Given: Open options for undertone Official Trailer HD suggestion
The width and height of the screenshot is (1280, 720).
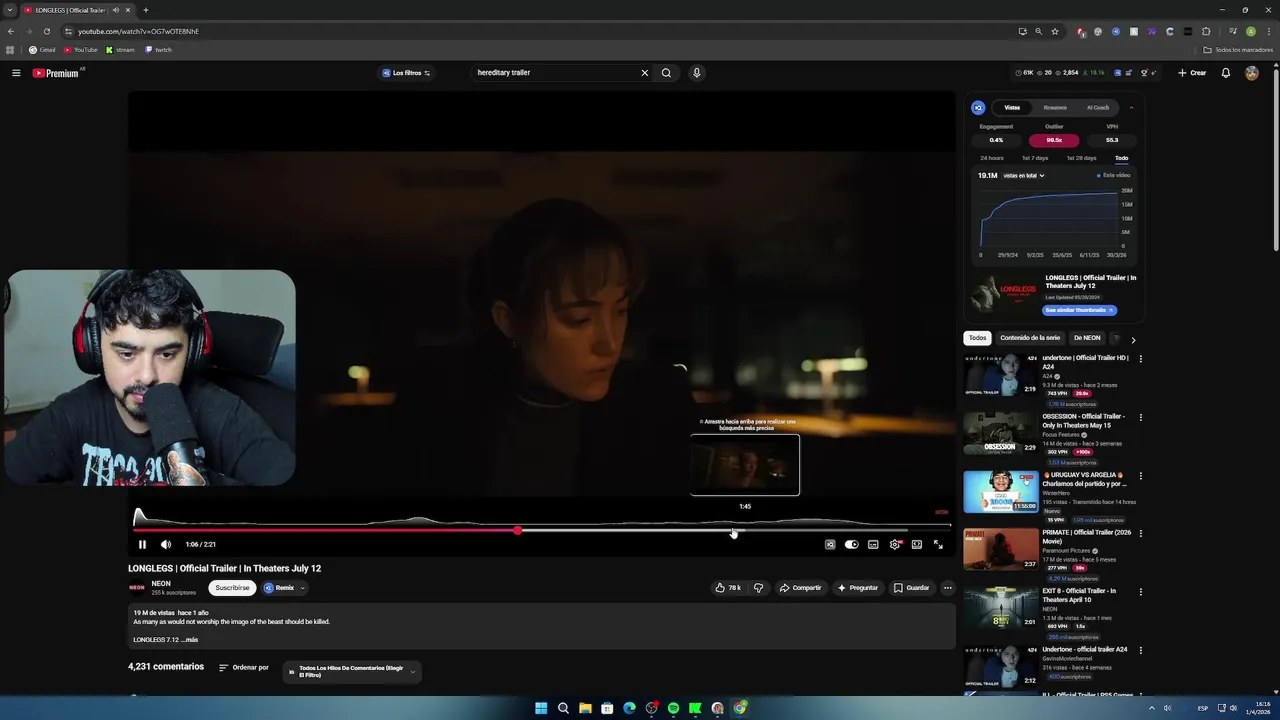Looking at the screenshot, I should coord(1141,359).
